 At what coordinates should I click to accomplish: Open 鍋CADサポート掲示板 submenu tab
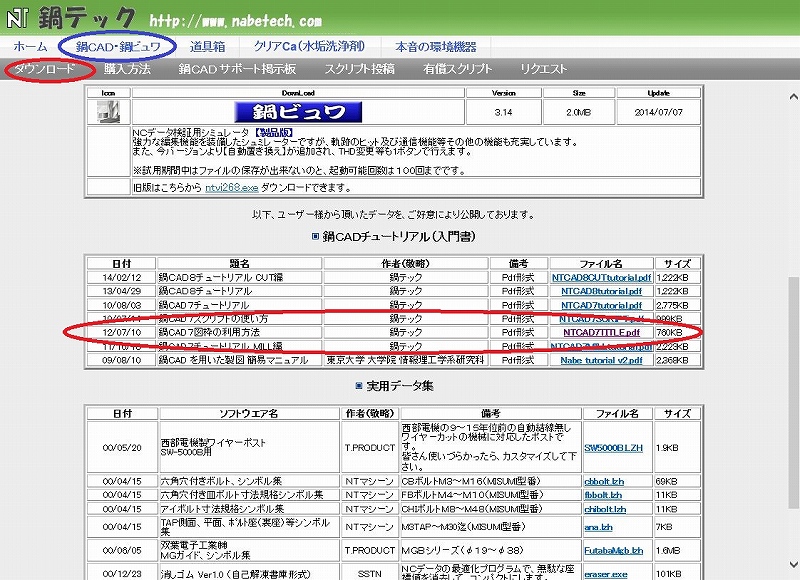point(237,69)
